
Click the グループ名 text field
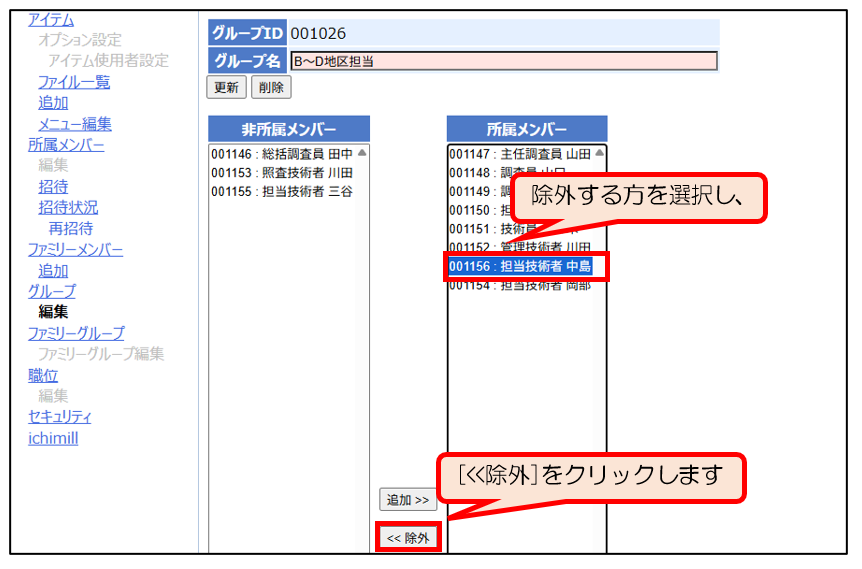tap(503, 61)
